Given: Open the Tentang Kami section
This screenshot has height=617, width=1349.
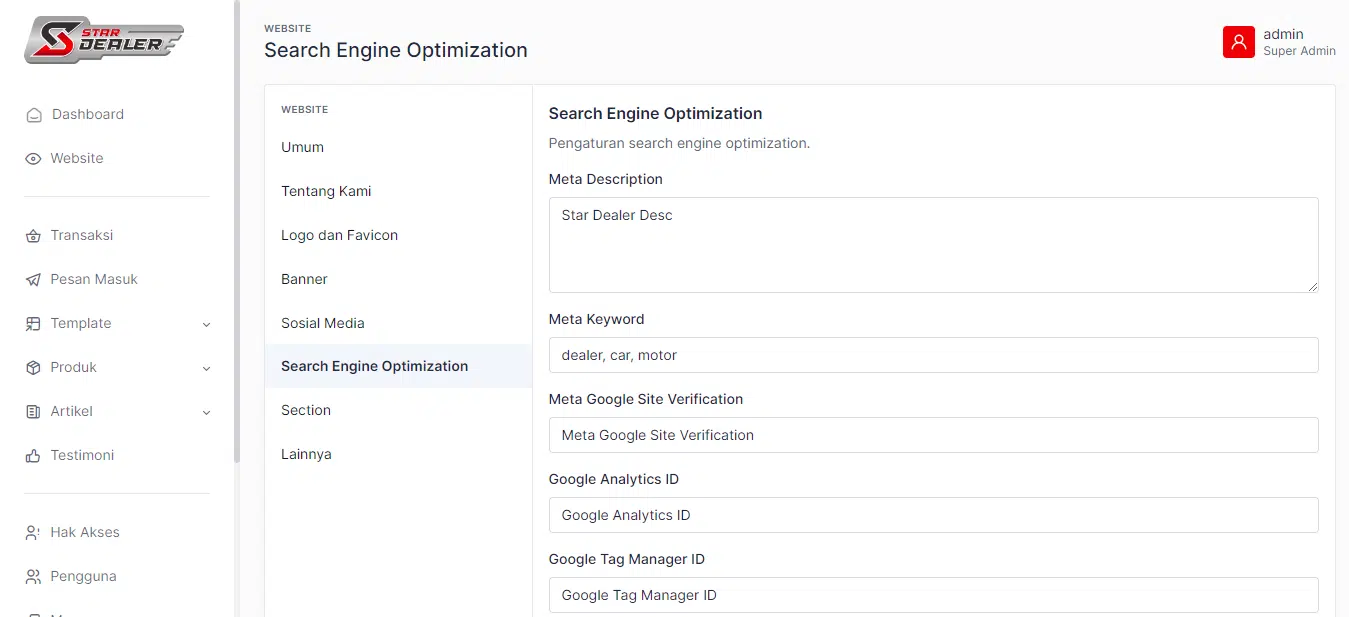Looking at the screenshot, I should coord(326,191).
